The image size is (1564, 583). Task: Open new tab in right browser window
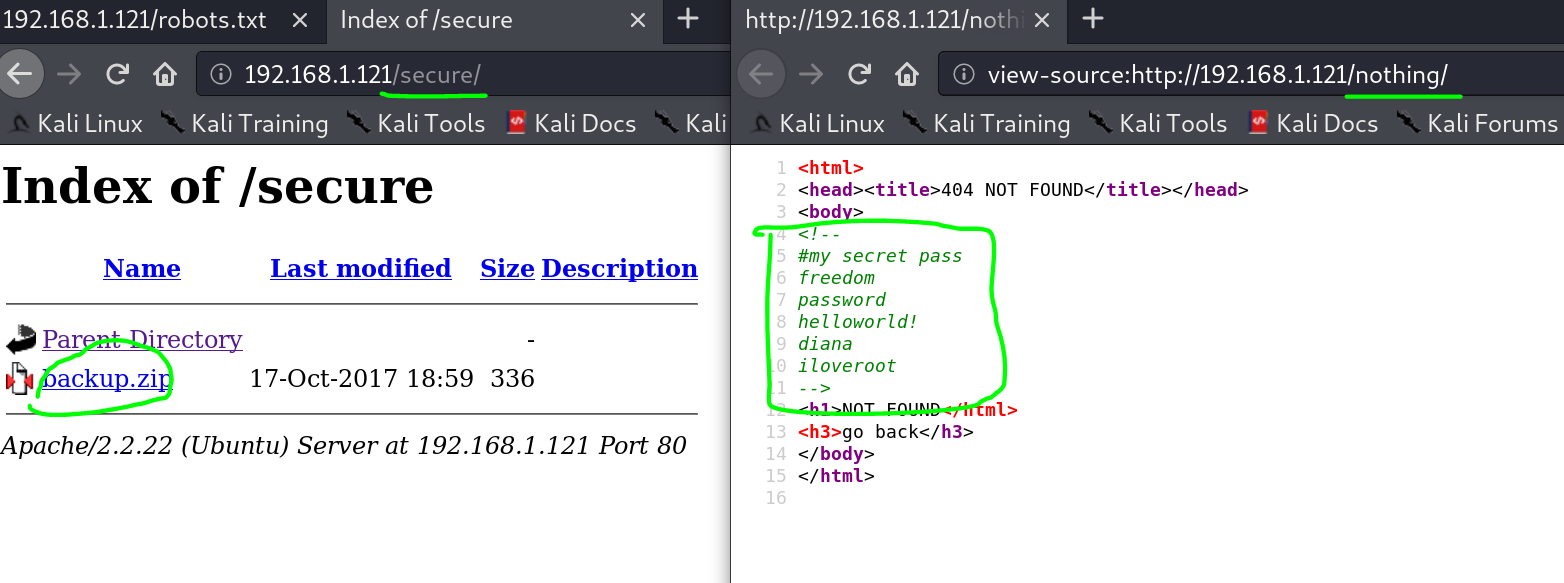coord(1092,19)
